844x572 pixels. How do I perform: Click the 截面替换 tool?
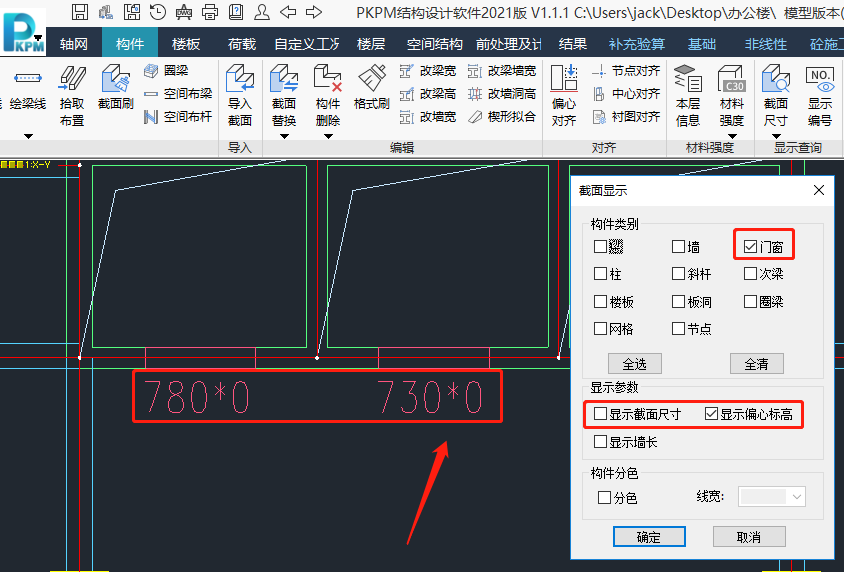pos(284,96)
